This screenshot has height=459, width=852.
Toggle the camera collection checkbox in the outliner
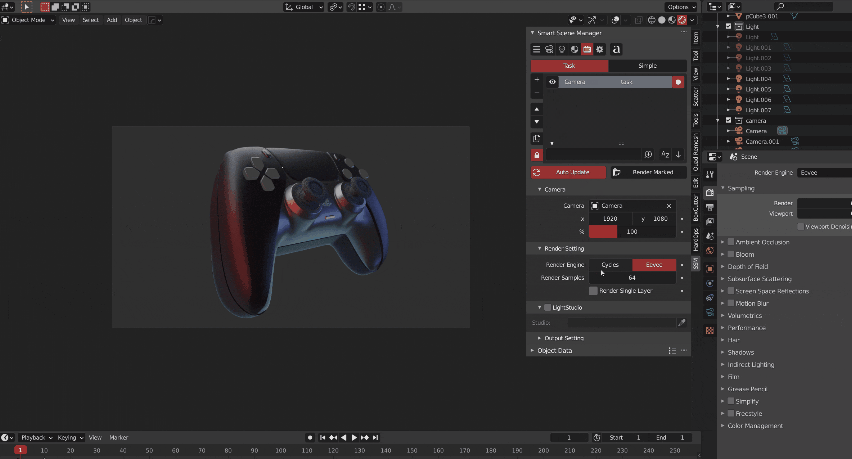[x=729, y=121]
